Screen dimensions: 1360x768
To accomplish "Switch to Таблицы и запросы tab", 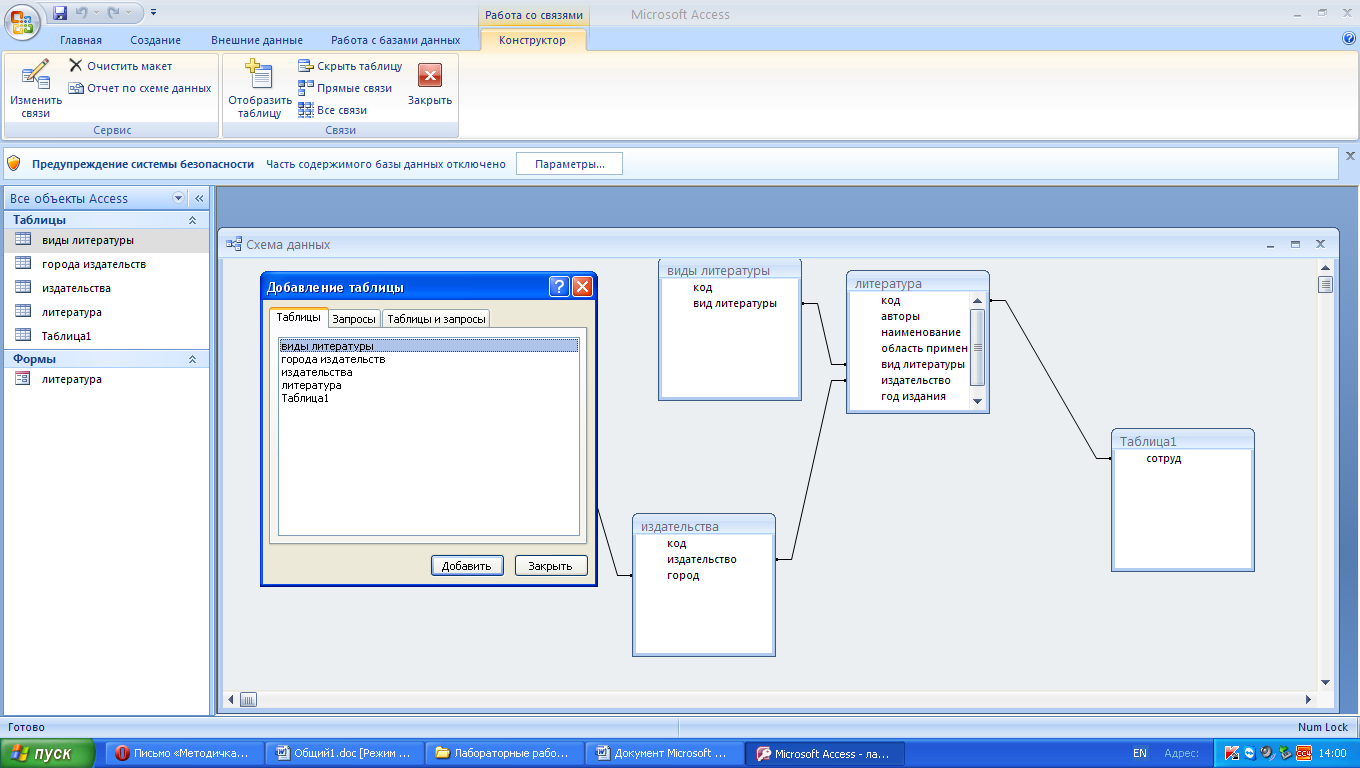I will click(x=436, y=319).
